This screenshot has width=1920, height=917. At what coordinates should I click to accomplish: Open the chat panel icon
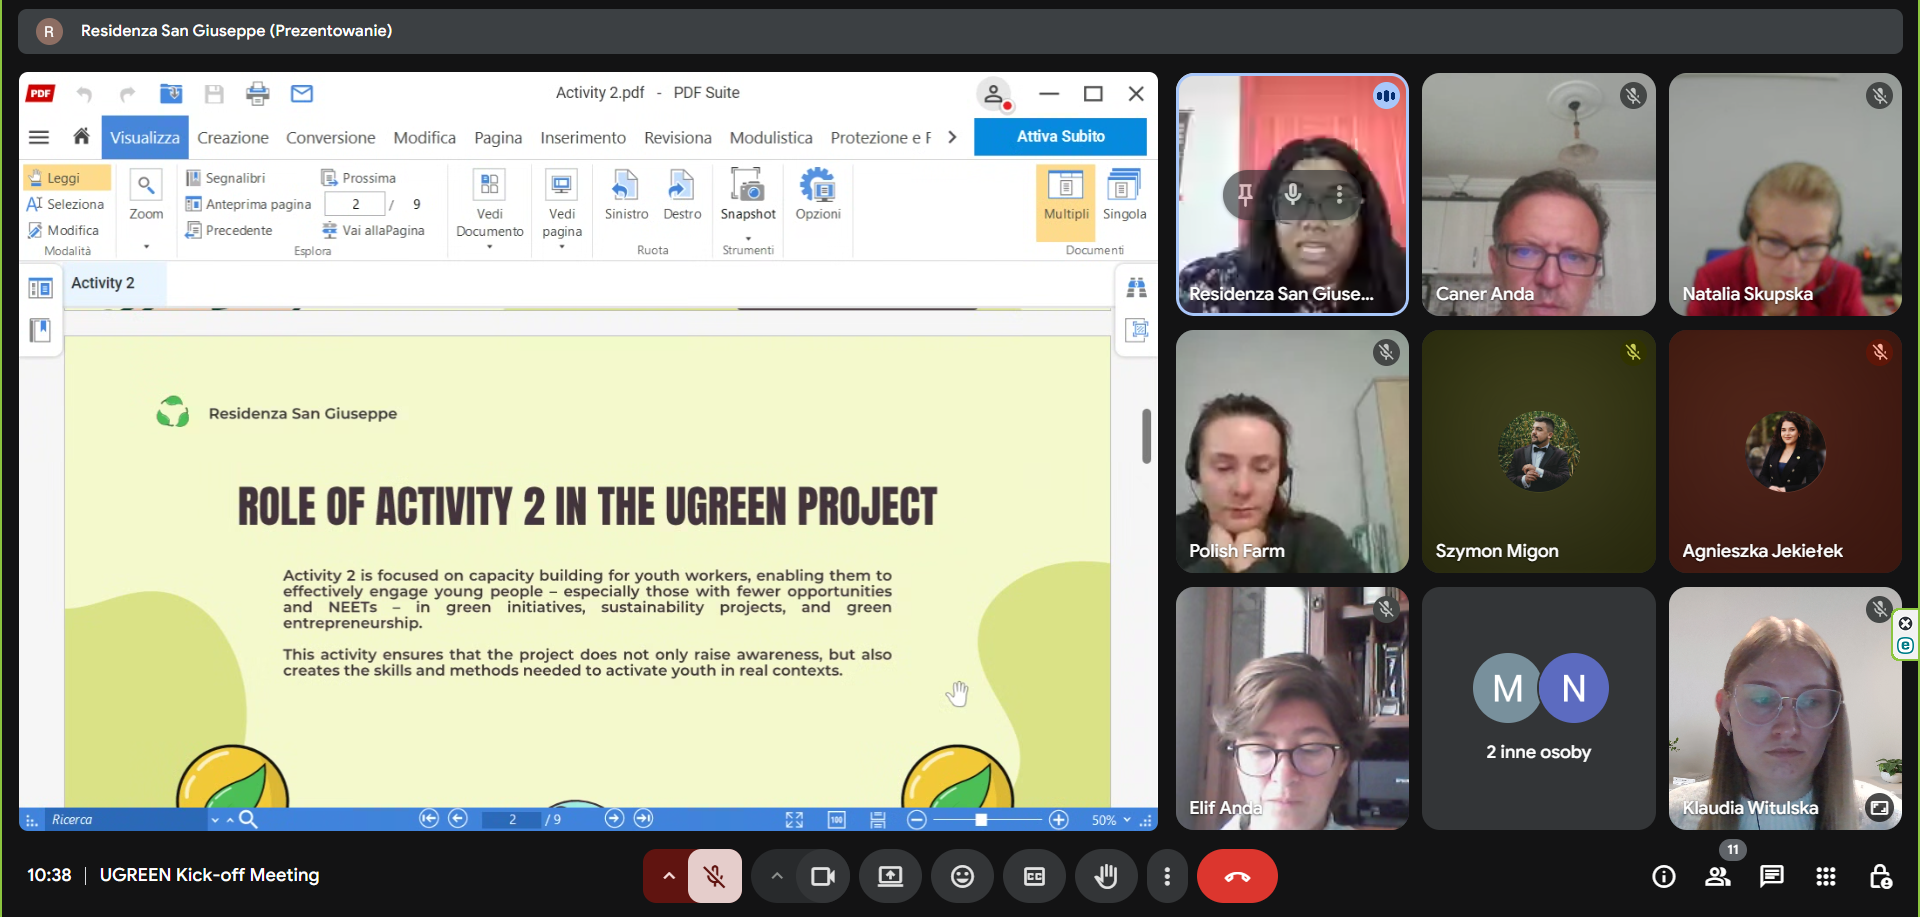(1771, 877)
